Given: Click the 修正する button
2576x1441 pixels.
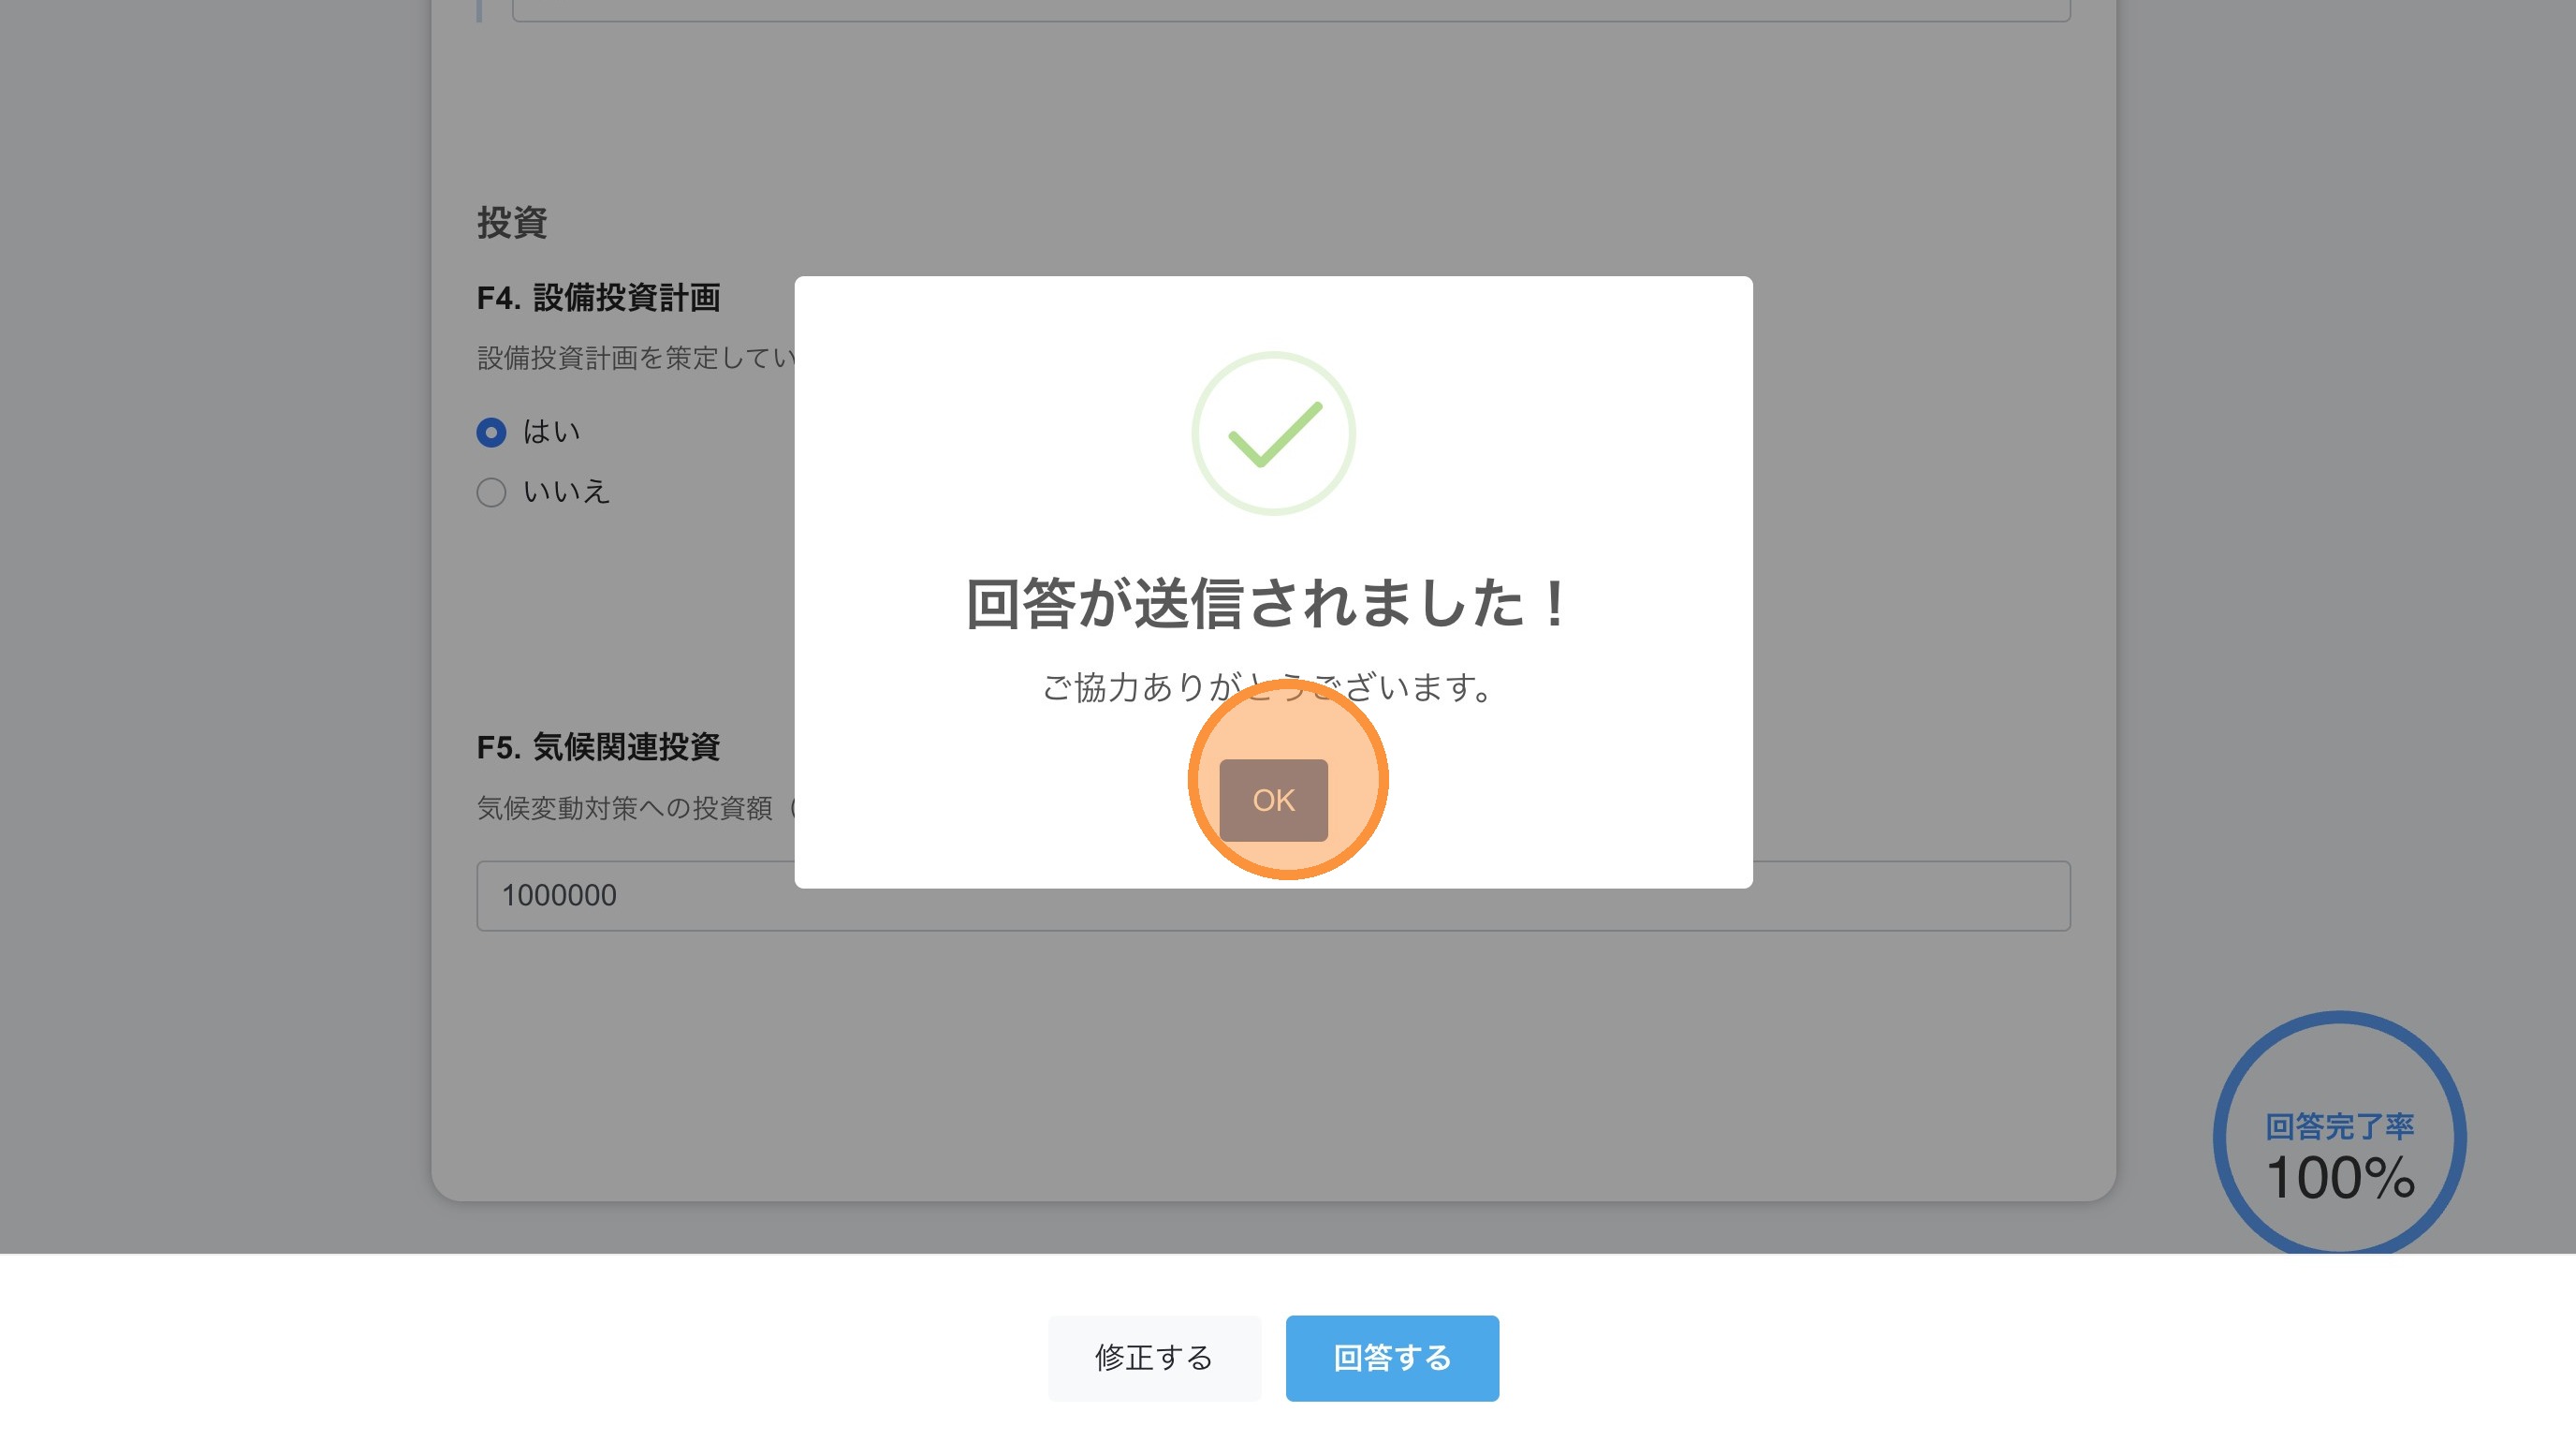Looking at the screenshot, I should point(1153,1357).
